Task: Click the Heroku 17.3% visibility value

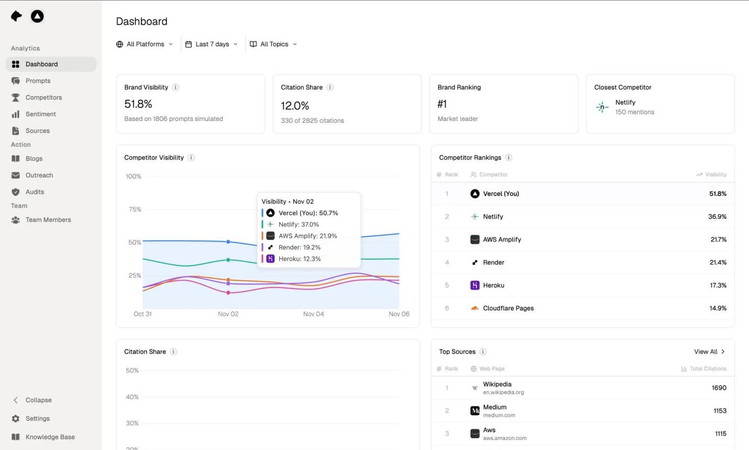Action: click(718, 285)
